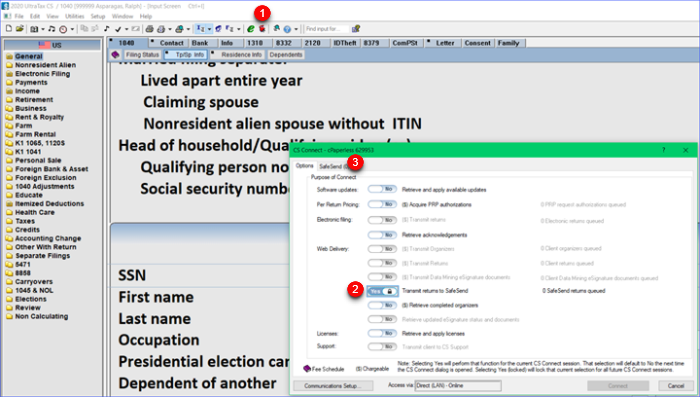The height and width of the screenshot is (397, 700).
Task: Click the green 'e' electronic filing icon
Action: coord(251,29)
